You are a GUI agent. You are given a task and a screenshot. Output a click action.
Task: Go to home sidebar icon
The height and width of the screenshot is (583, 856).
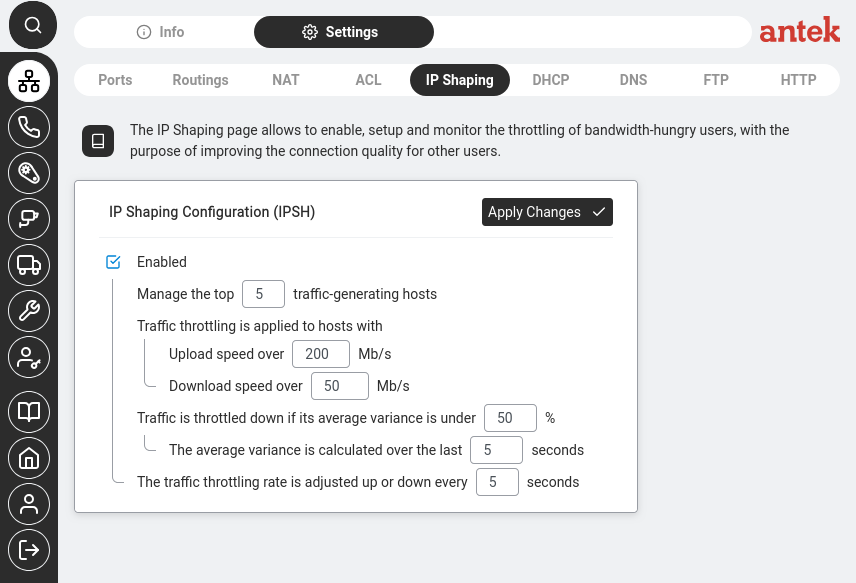click(x=29, y=458)
